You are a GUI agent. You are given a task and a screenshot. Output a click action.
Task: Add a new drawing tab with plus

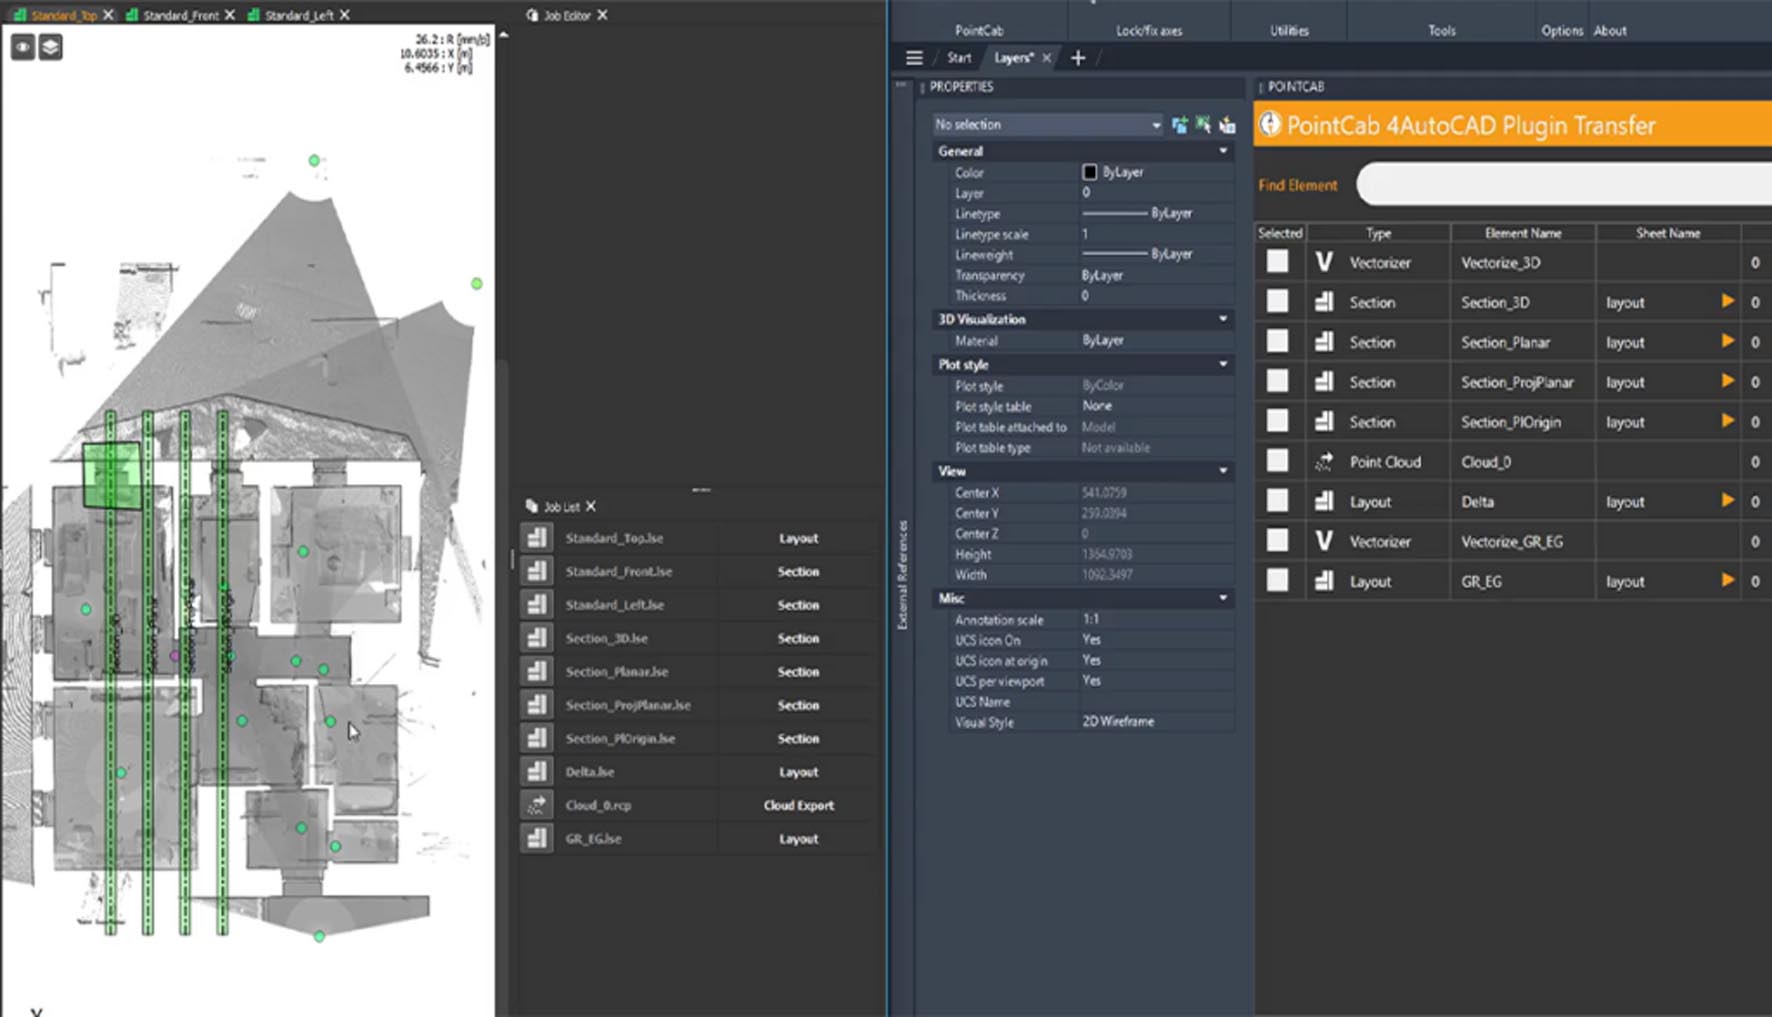pyautogui.click(x=1078, y=58)
